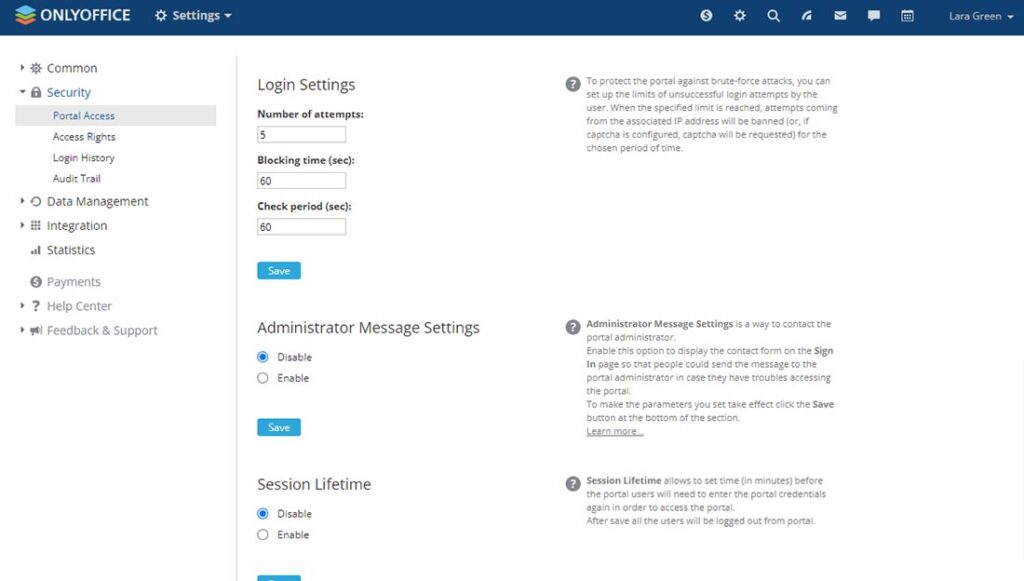
Task: Go to Statistics page
Action: click(x=71, y=250)
